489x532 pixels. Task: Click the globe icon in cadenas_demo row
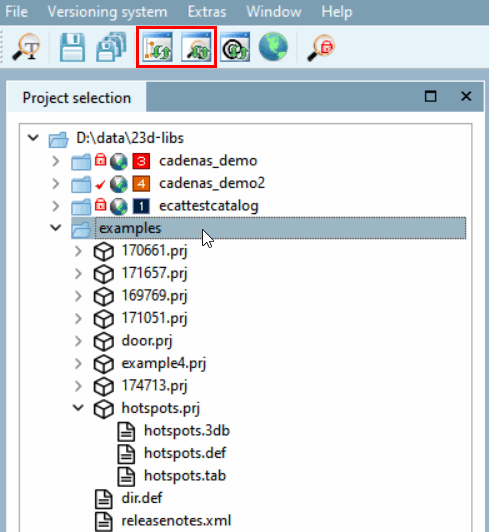coord(118,161)
